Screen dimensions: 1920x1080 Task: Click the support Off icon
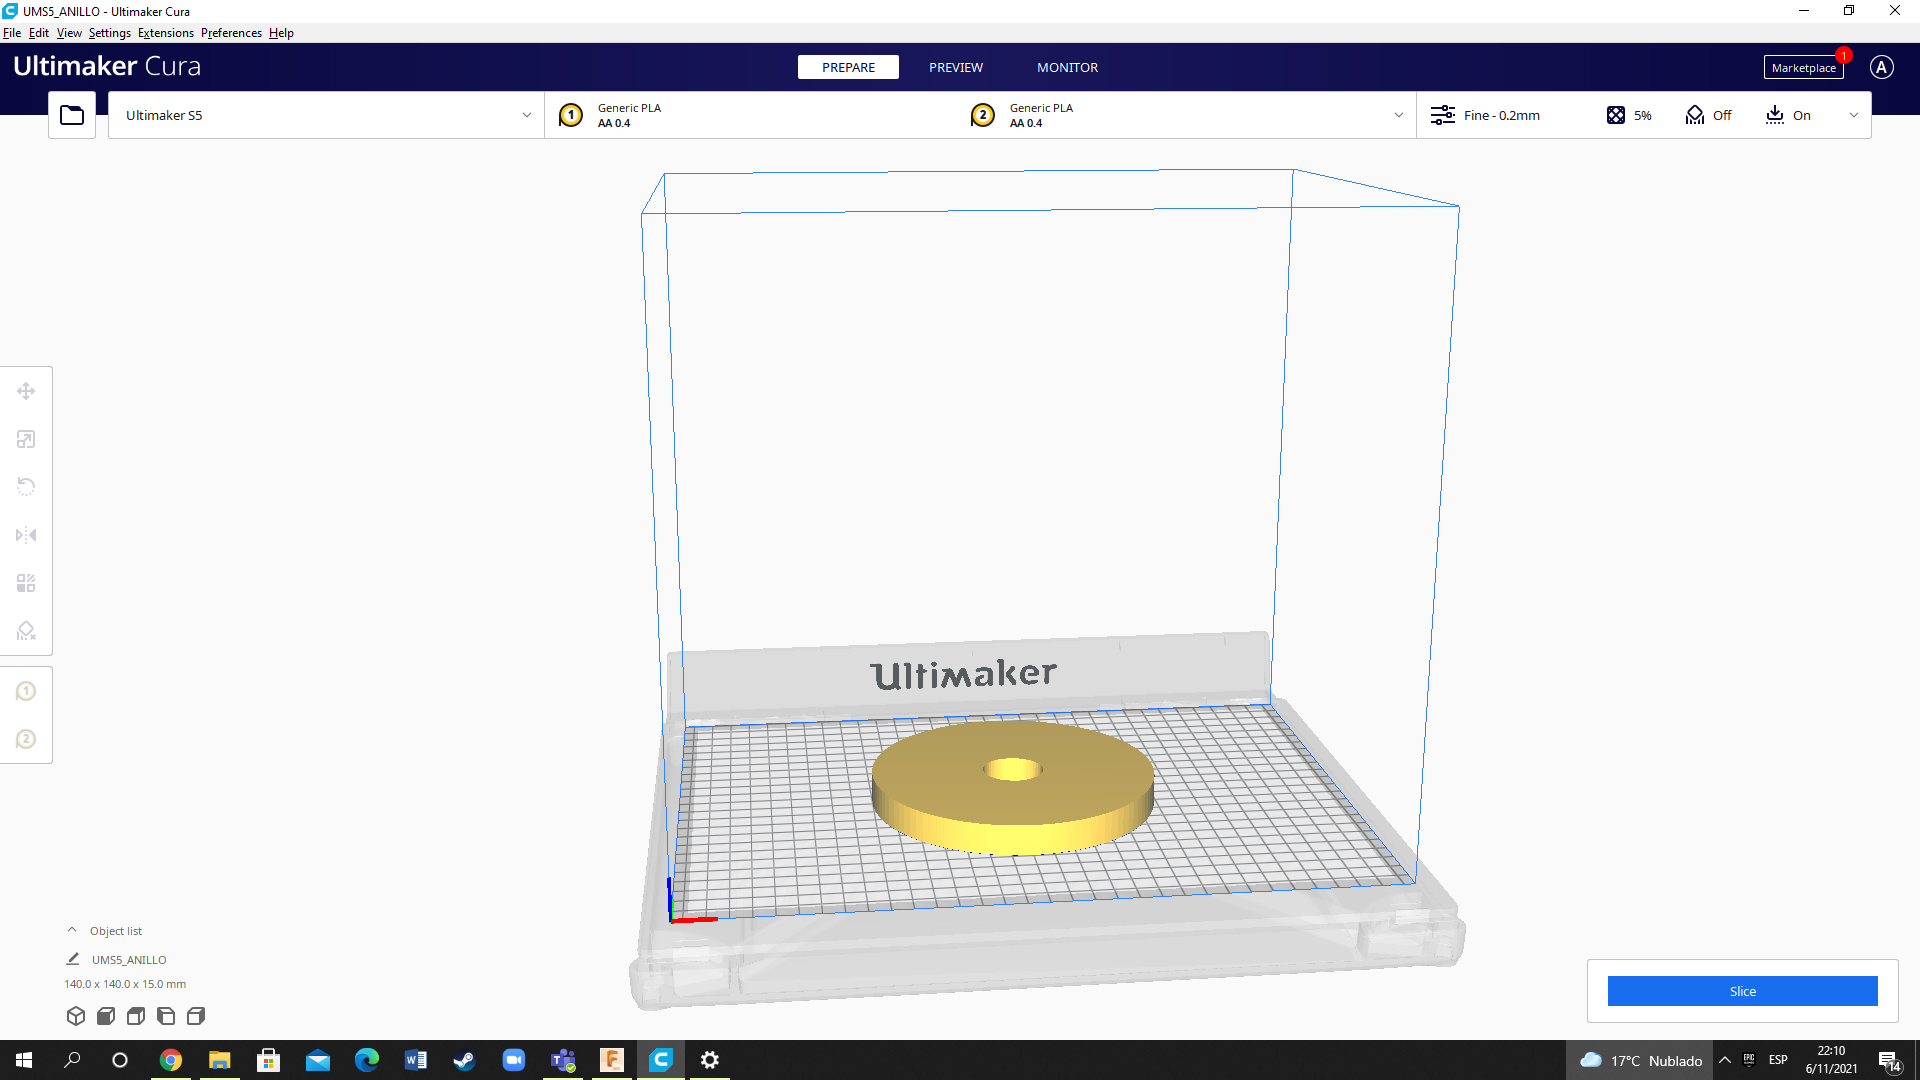click(1695, 115)
